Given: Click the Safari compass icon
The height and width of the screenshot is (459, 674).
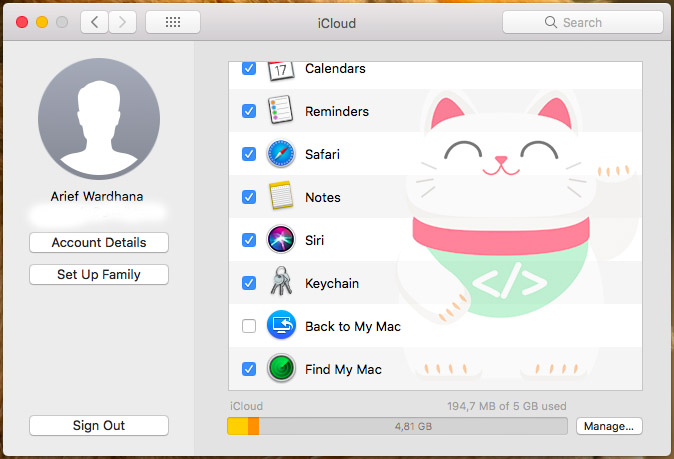Looking at the screenshot, I should pos(281,154).
